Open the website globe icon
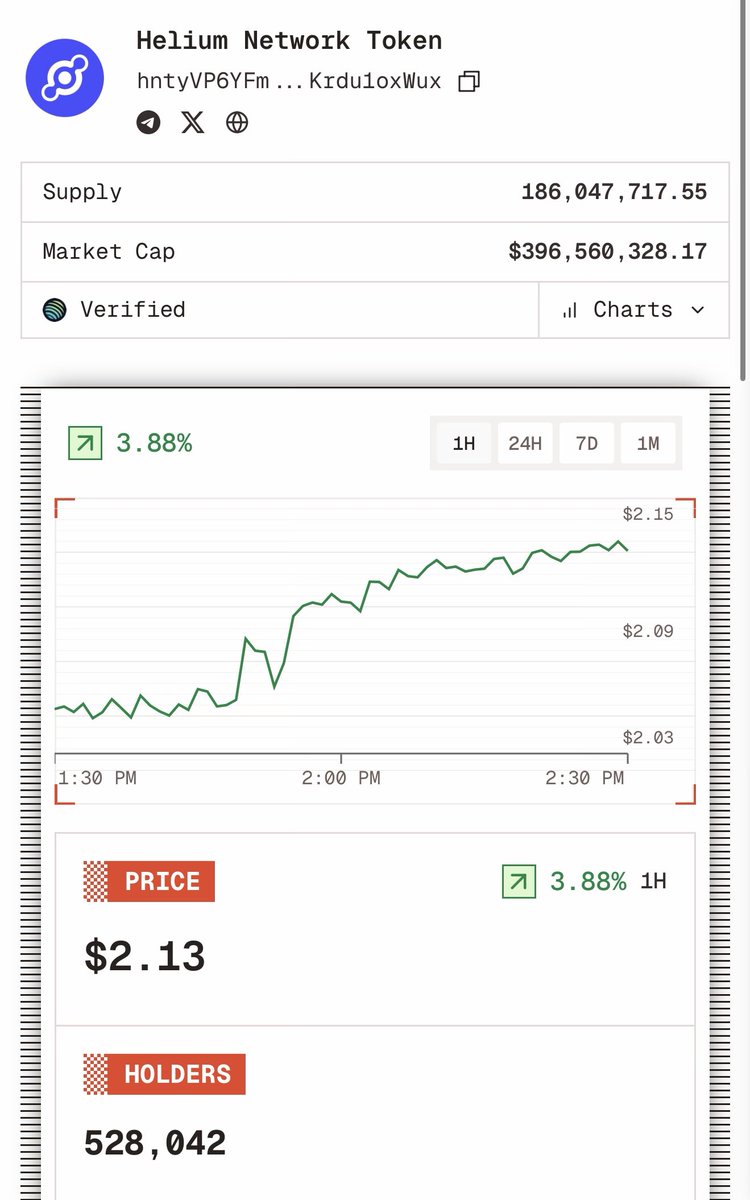The height and width of the screenshot is (1200, 750). [x=237, y=122]
